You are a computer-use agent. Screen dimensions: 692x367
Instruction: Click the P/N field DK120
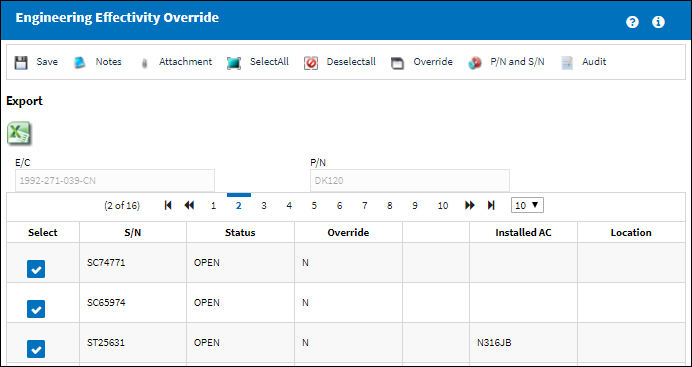pos(410,180)
